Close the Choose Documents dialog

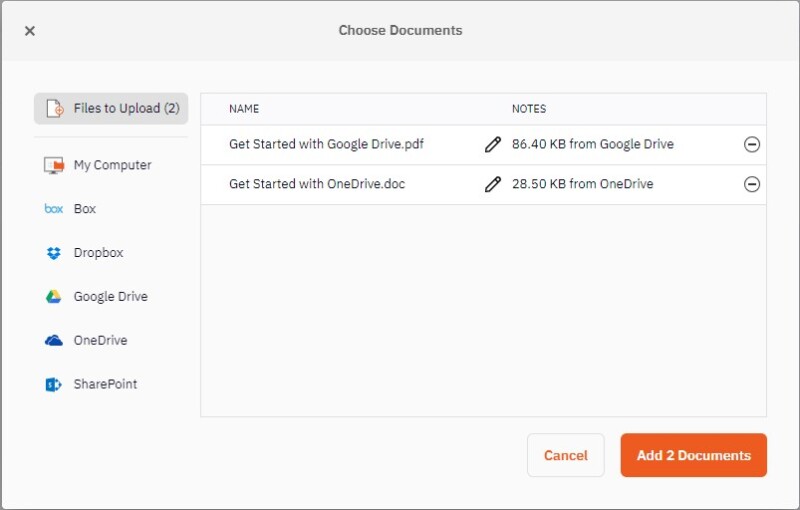pos(30,31)
